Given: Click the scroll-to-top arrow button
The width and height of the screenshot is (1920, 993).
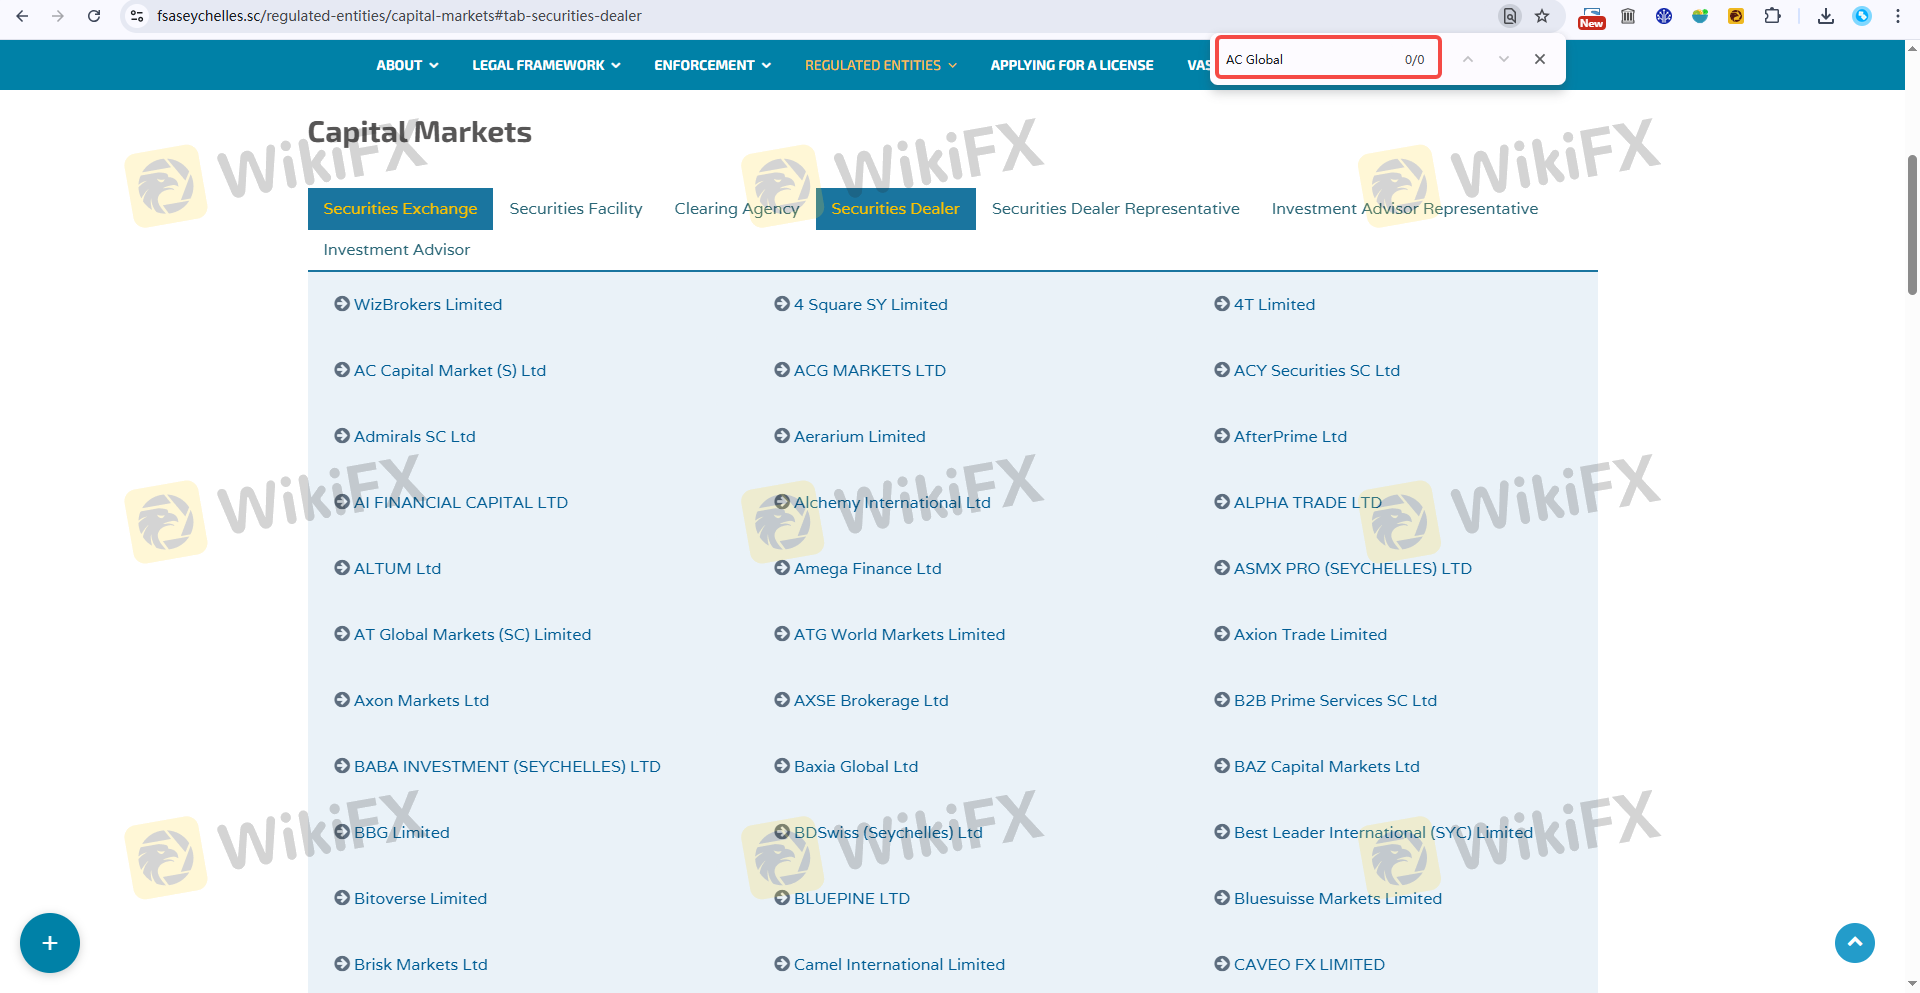Looking at the screenshot, I should [x=1855, y=943].
